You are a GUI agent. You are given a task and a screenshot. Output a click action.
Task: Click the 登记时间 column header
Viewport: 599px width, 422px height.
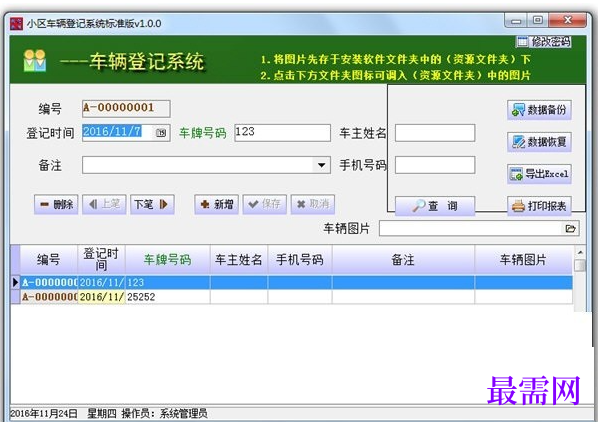[101, 260]
